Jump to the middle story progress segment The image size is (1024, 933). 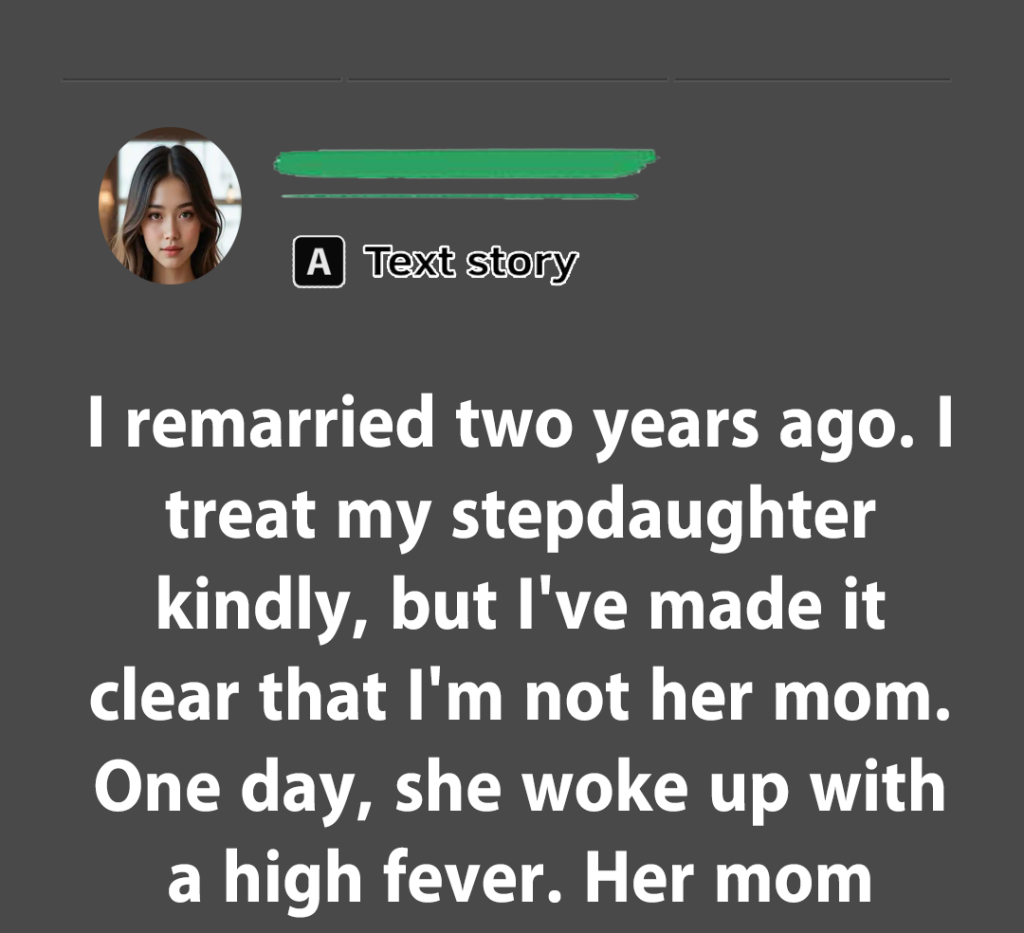point(507,78)
